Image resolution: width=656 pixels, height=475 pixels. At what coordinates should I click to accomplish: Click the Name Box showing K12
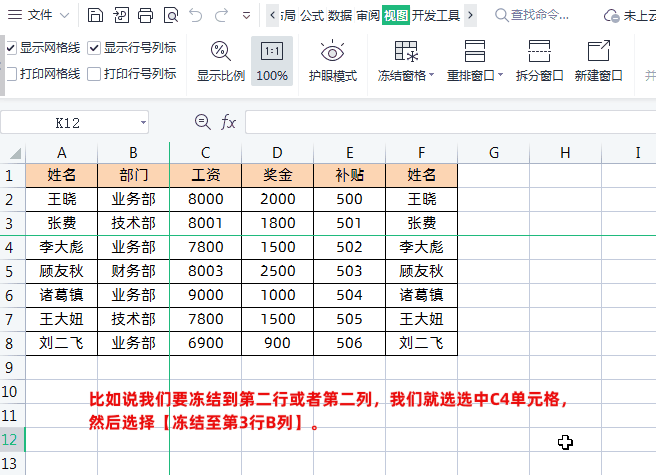[68, 123]
